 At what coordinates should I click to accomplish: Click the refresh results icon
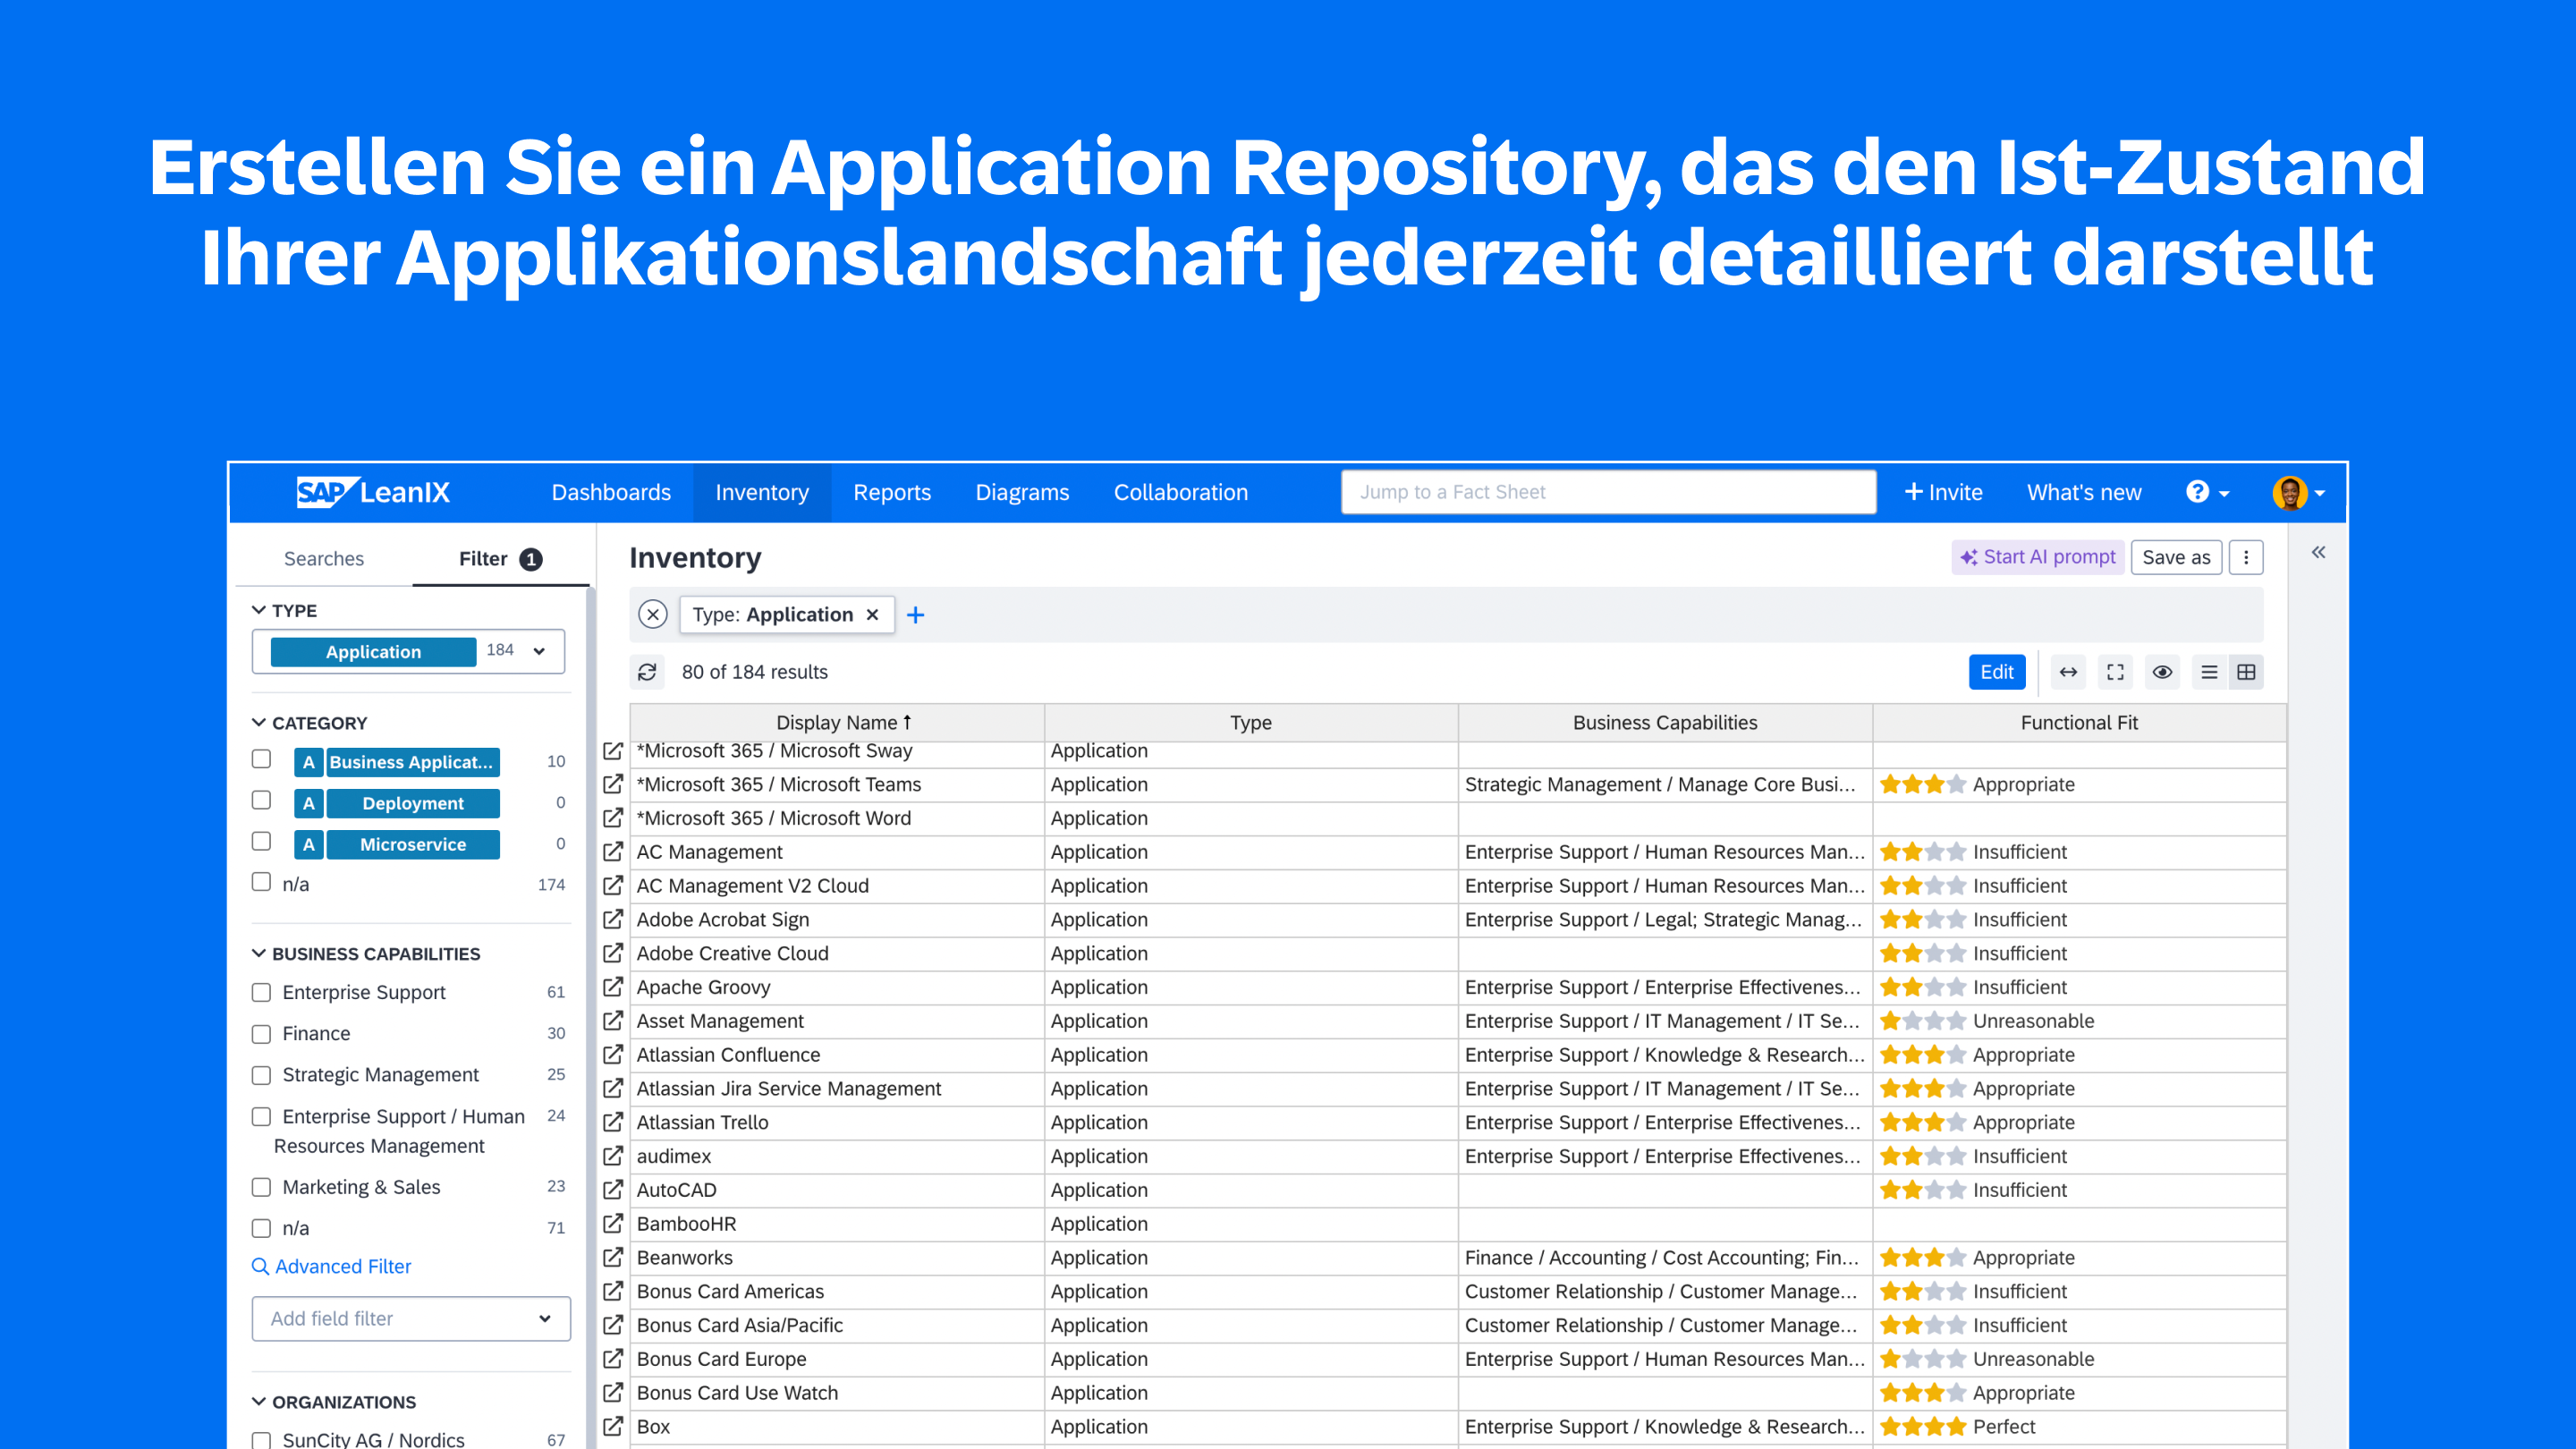pyautogui.click(x=647, y=672)
